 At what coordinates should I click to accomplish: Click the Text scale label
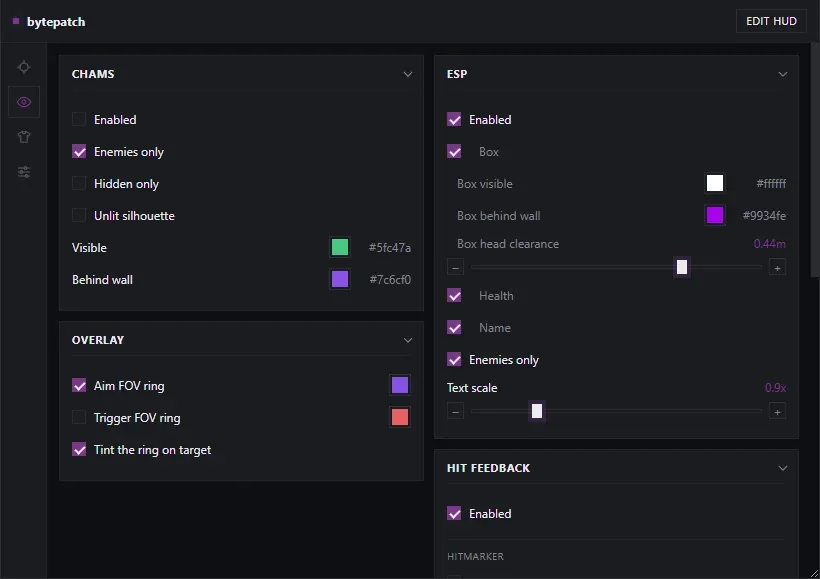[x=472, y=388]
